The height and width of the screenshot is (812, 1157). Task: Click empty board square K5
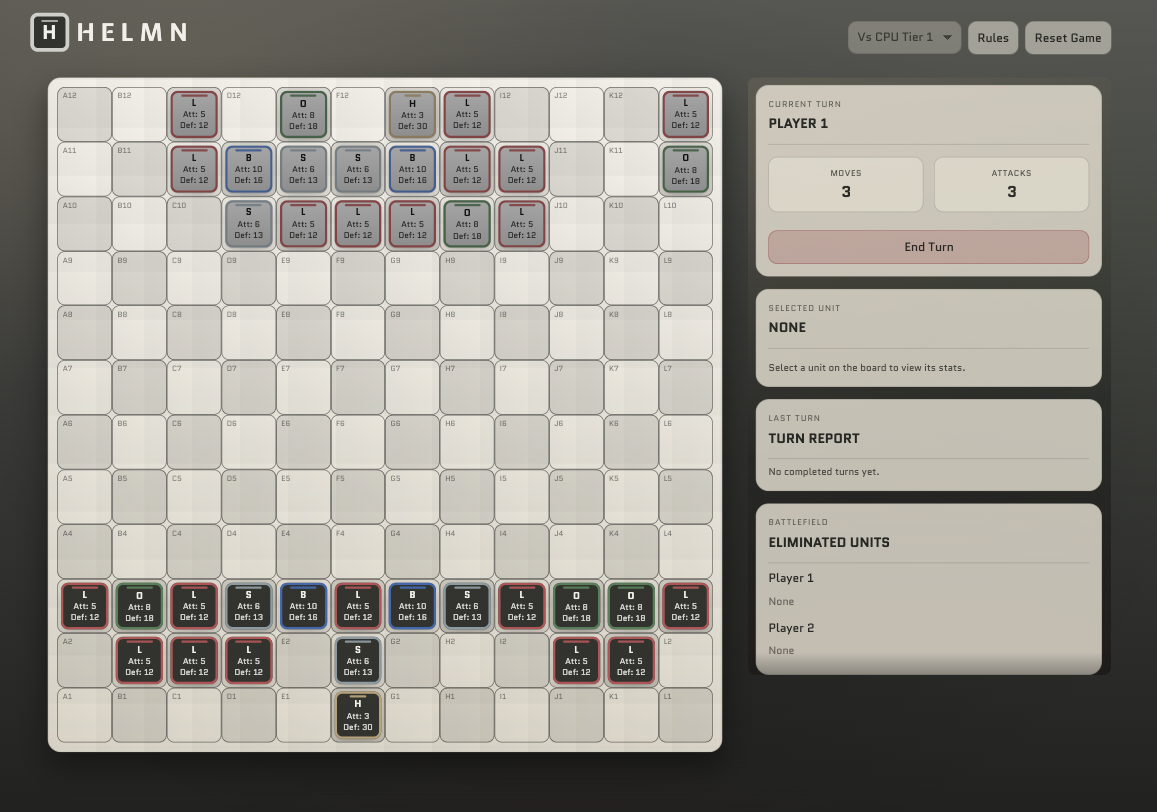click(631, 497)
